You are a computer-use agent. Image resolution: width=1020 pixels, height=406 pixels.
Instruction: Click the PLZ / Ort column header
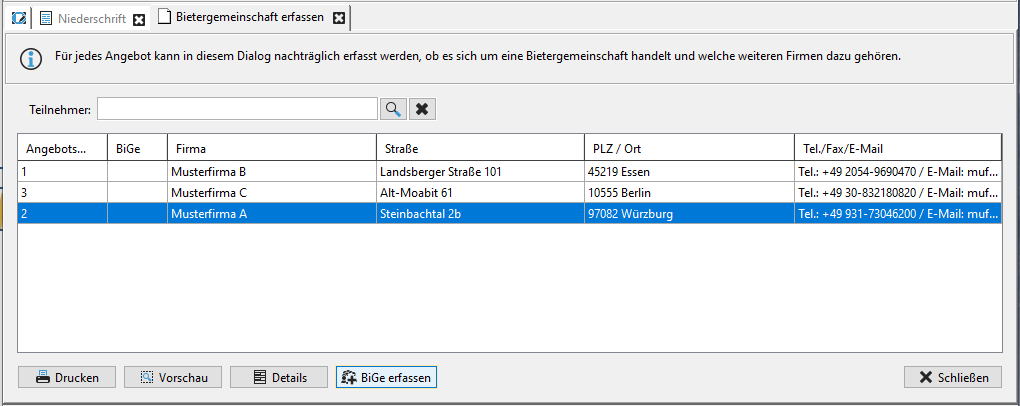690,148
